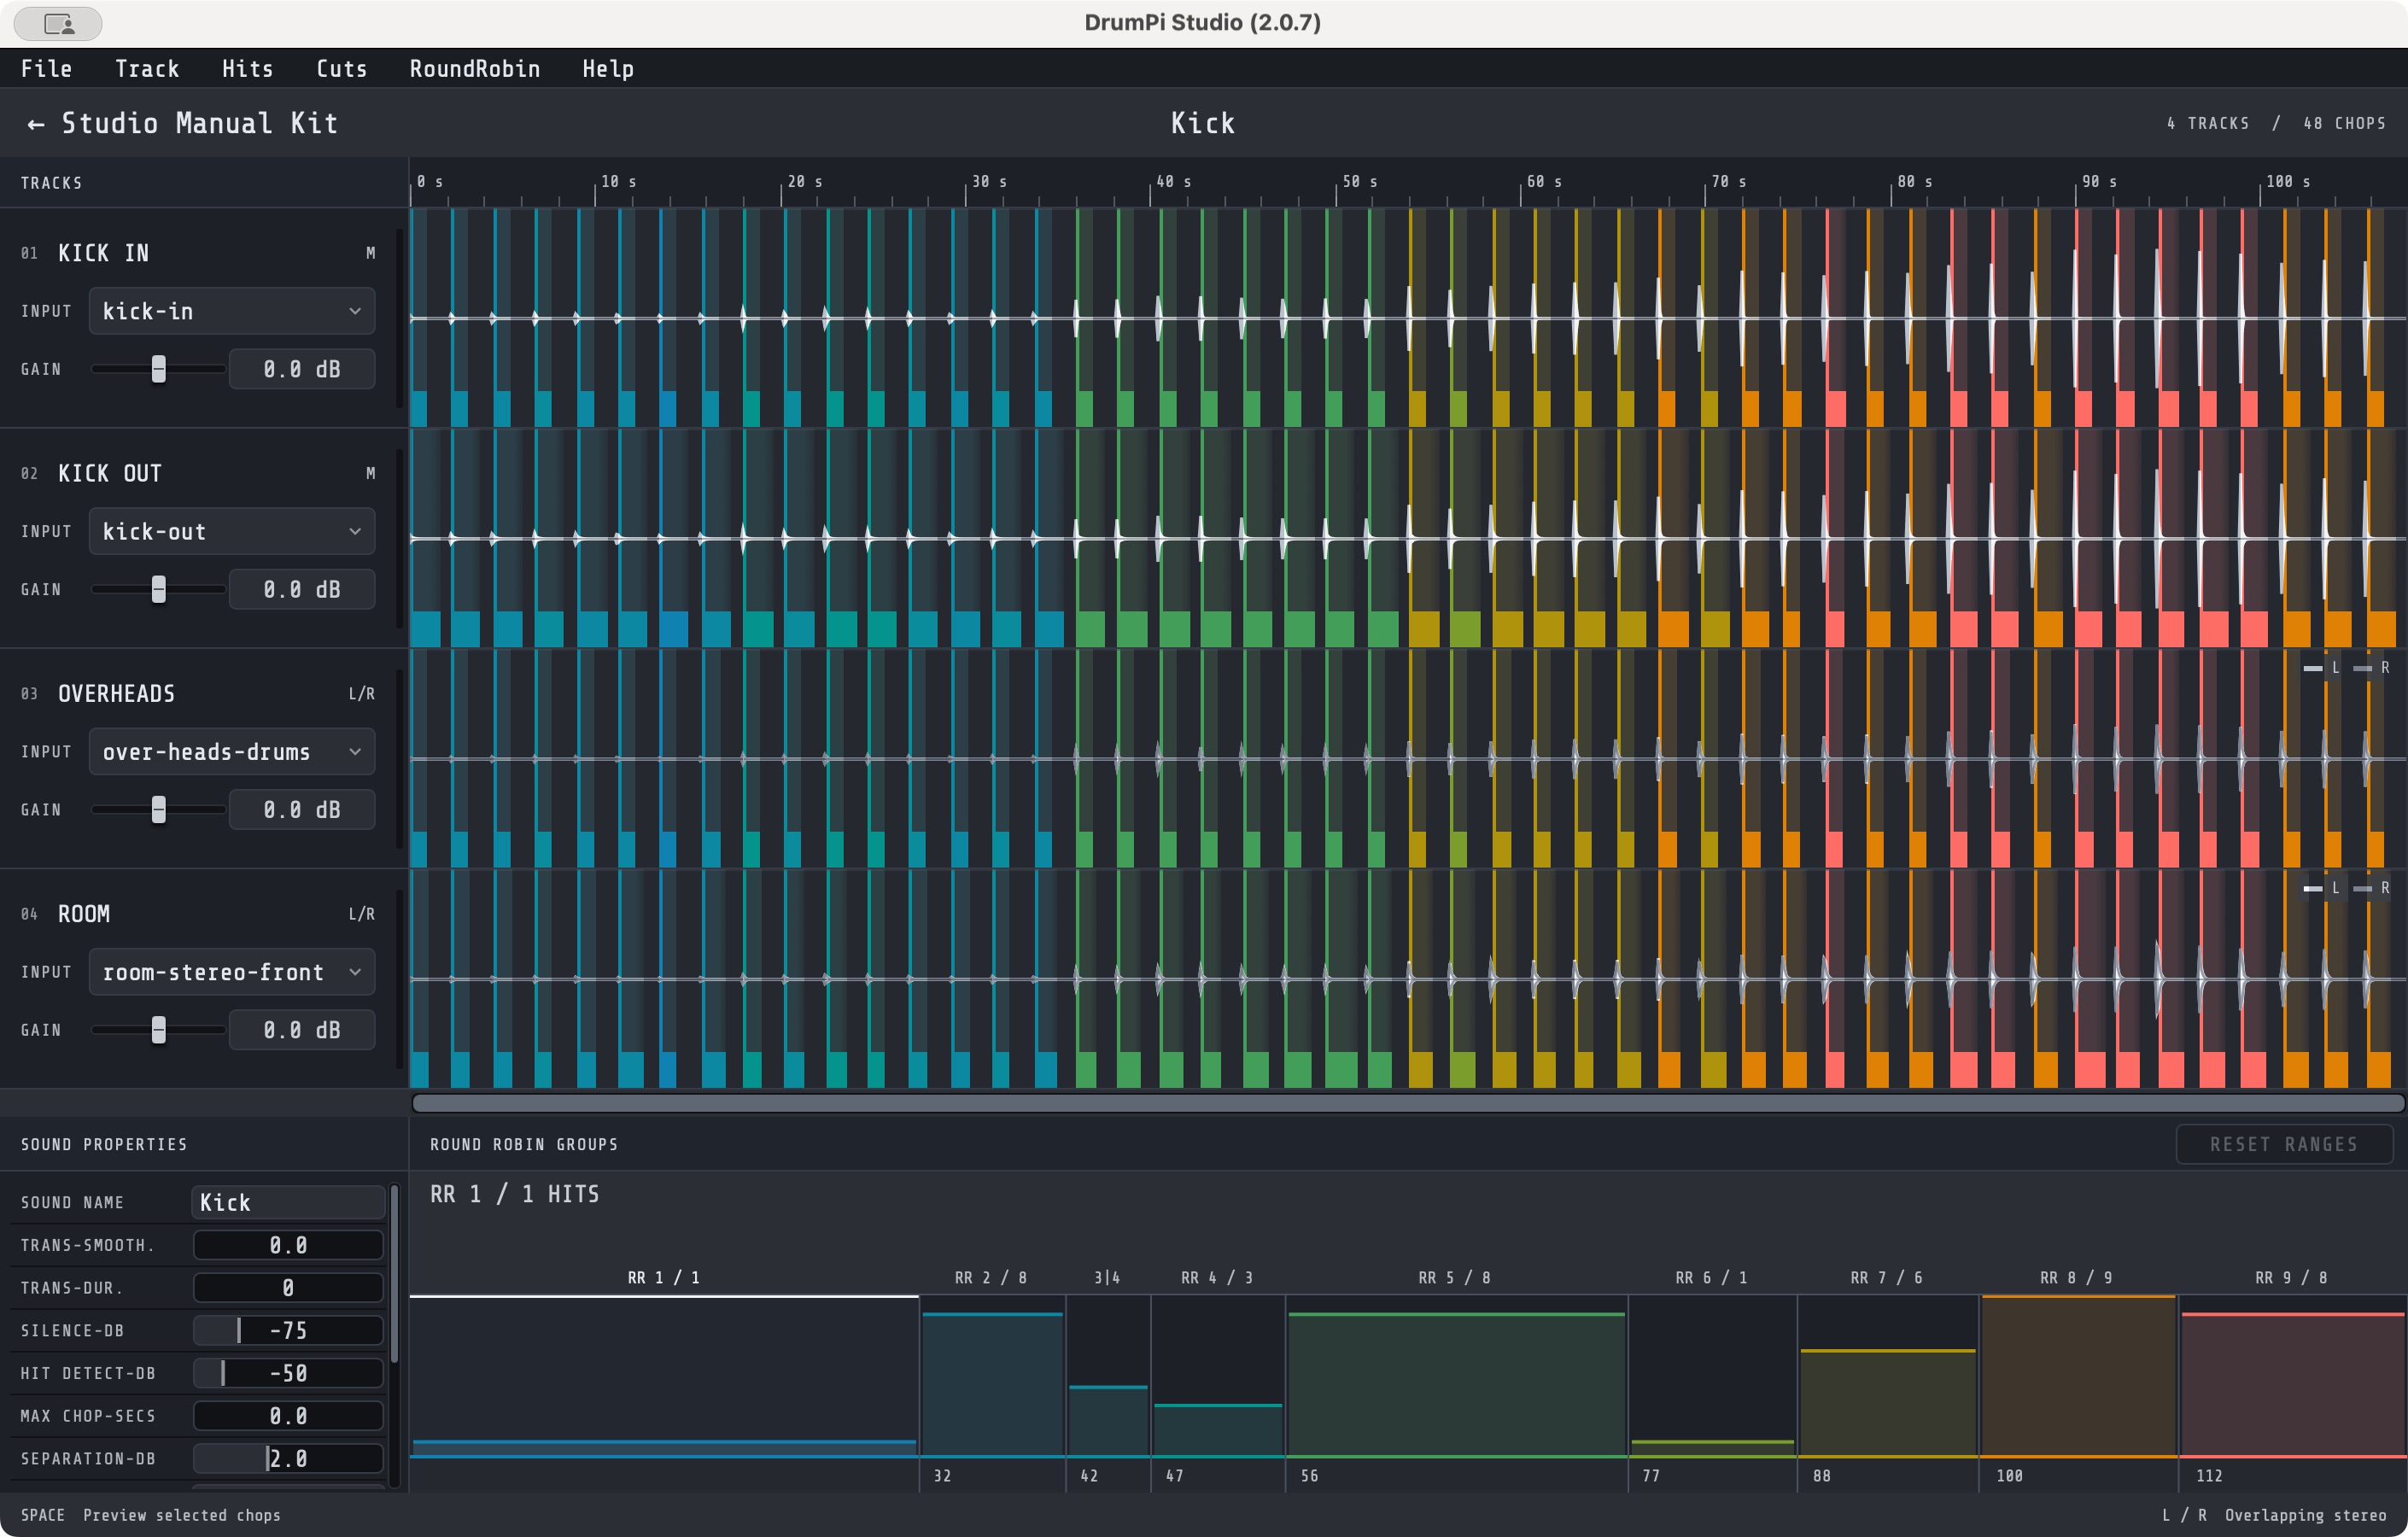
Task: Open the kick-in input dropdown
Action: pos(232,311)
